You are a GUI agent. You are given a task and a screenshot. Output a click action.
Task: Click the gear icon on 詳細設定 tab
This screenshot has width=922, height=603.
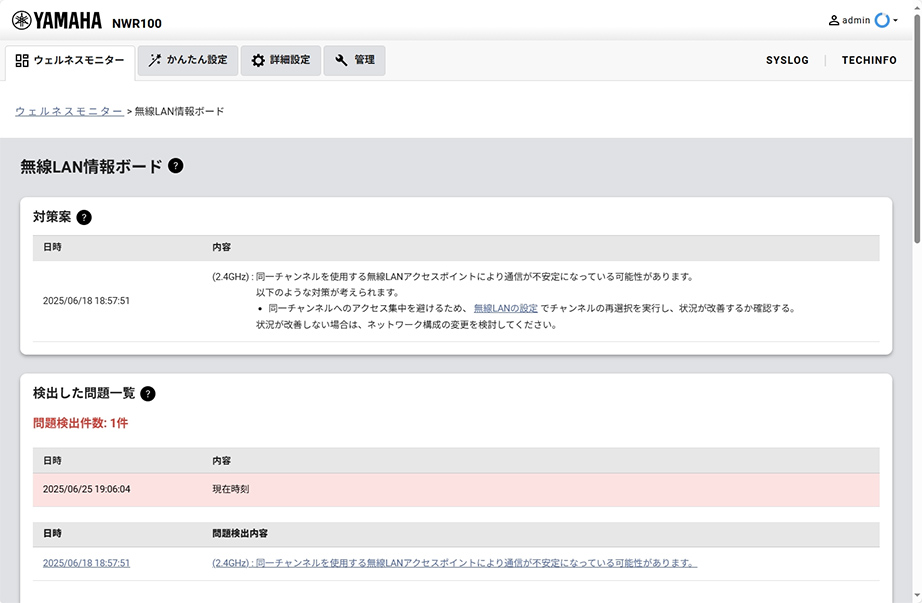(x=257, y=60)
